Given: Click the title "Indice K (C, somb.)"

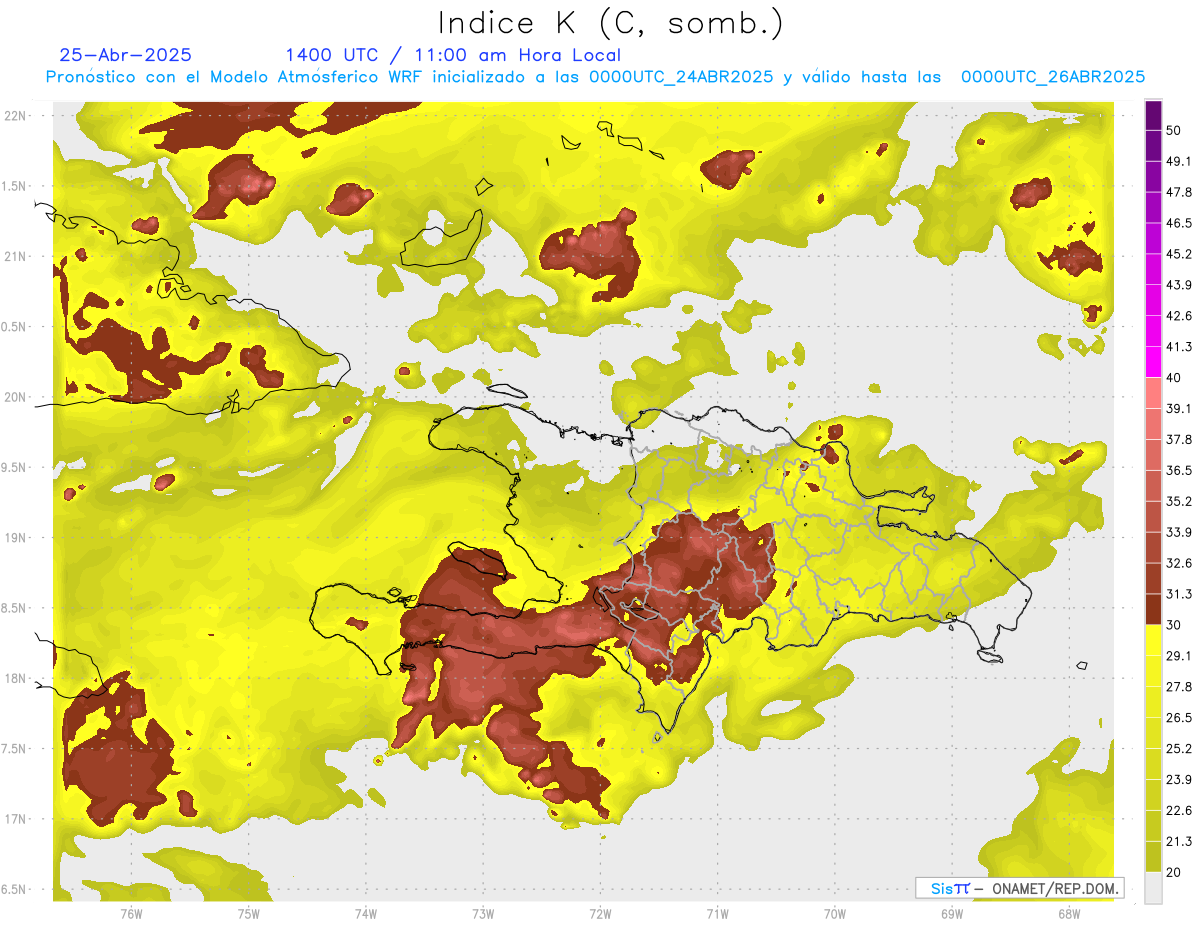Looking at the screenshot, I should point(610,23).
